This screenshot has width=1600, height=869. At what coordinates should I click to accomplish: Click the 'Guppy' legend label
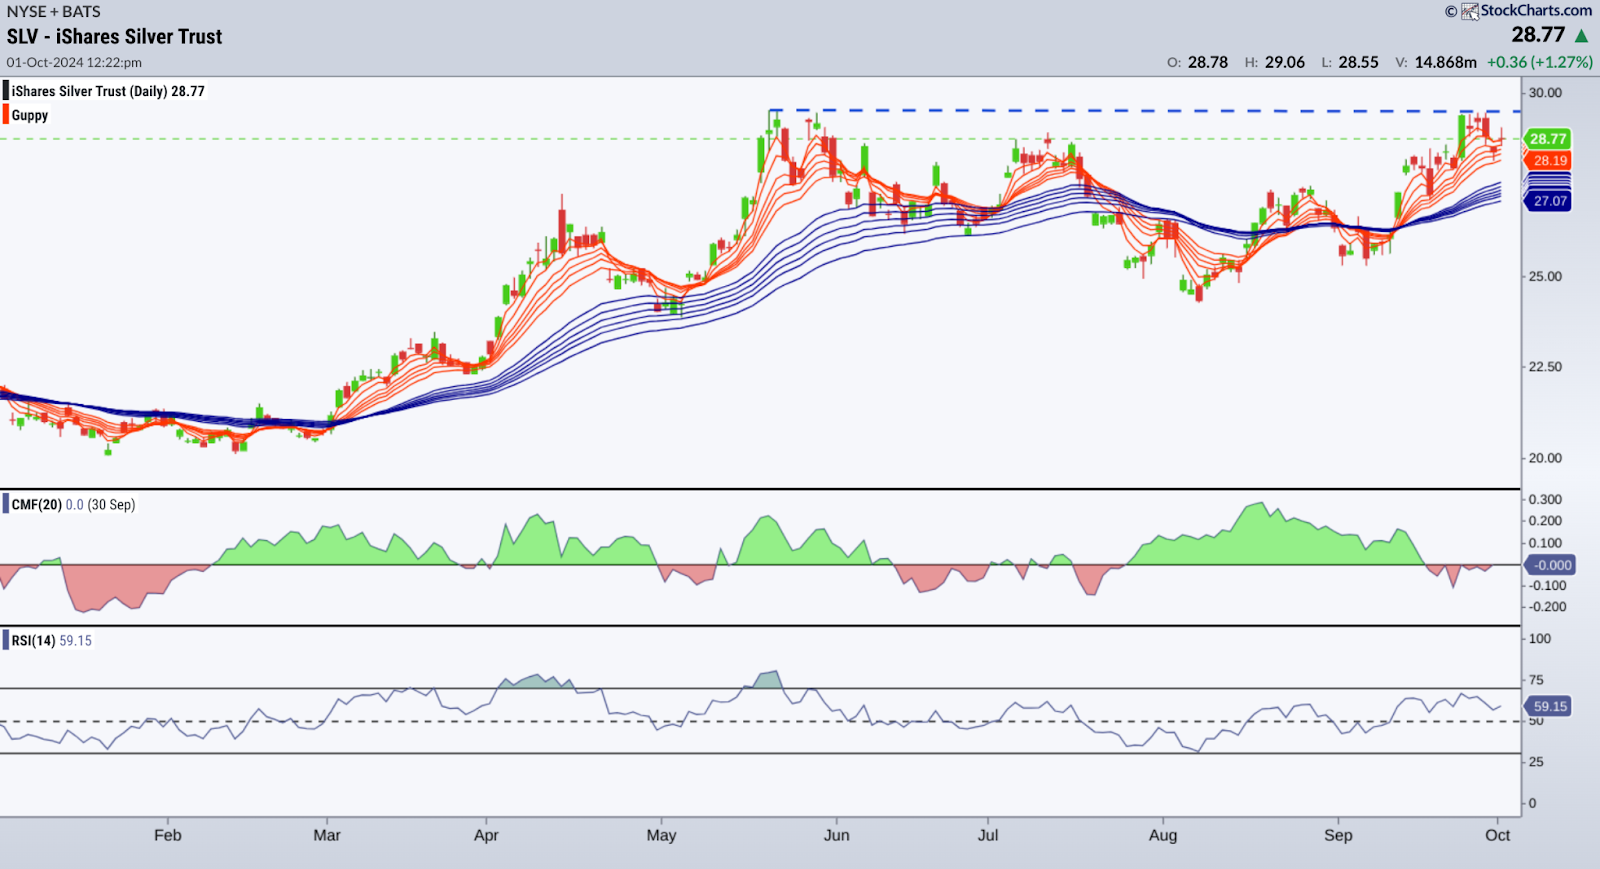[30, 115]
